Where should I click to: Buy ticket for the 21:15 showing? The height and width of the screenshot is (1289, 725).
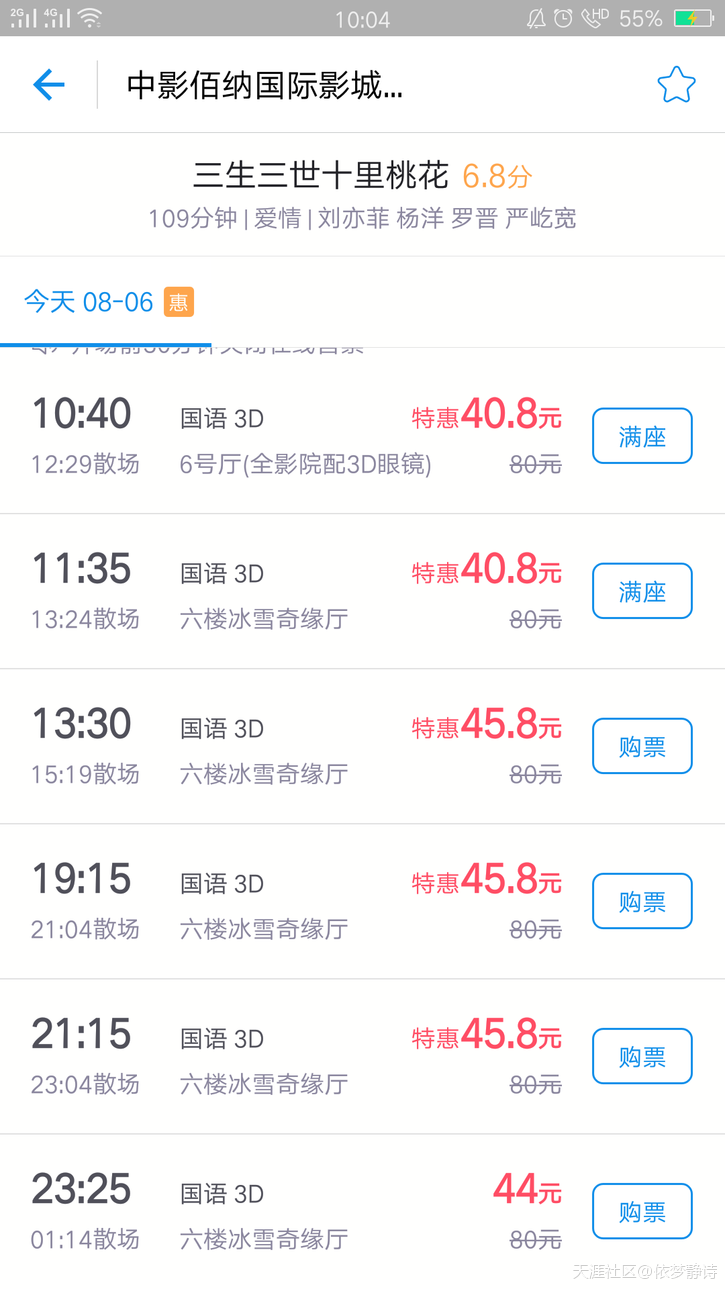642,1056
